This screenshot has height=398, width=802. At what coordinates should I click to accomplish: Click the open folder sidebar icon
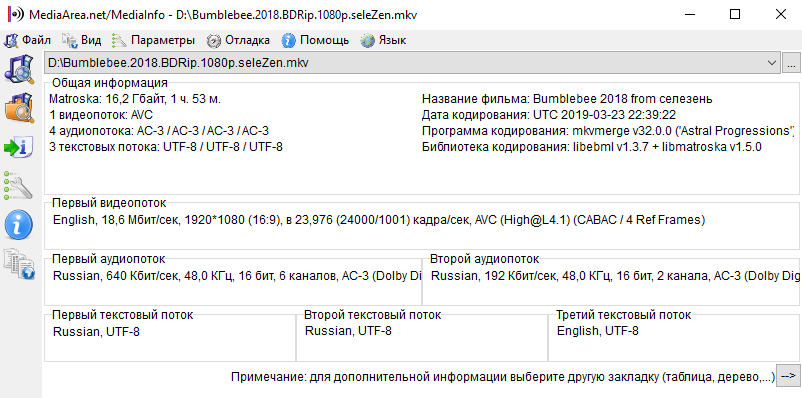19,108
